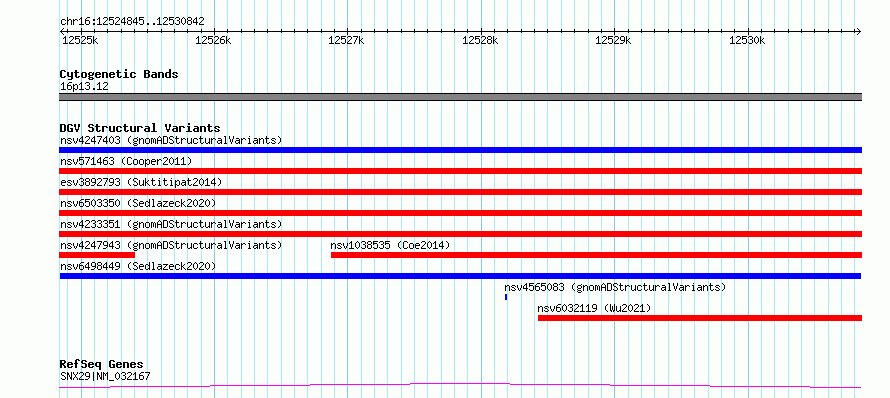Image resolution: width=890 pixels, height=398 pixels.
Task: Click the 12526k ruler tick label
Action: pyautogui.click(x=213, y=40)
